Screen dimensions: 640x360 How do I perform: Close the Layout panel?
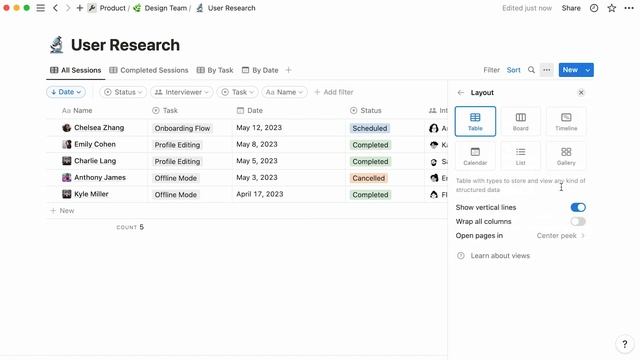(x=581, y=93)
